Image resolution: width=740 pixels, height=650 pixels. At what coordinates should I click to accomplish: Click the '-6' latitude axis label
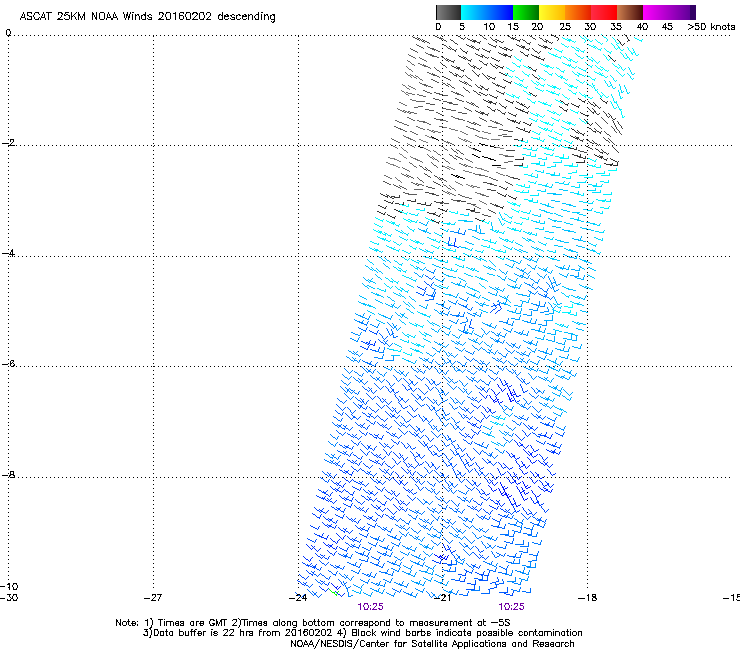8,363
